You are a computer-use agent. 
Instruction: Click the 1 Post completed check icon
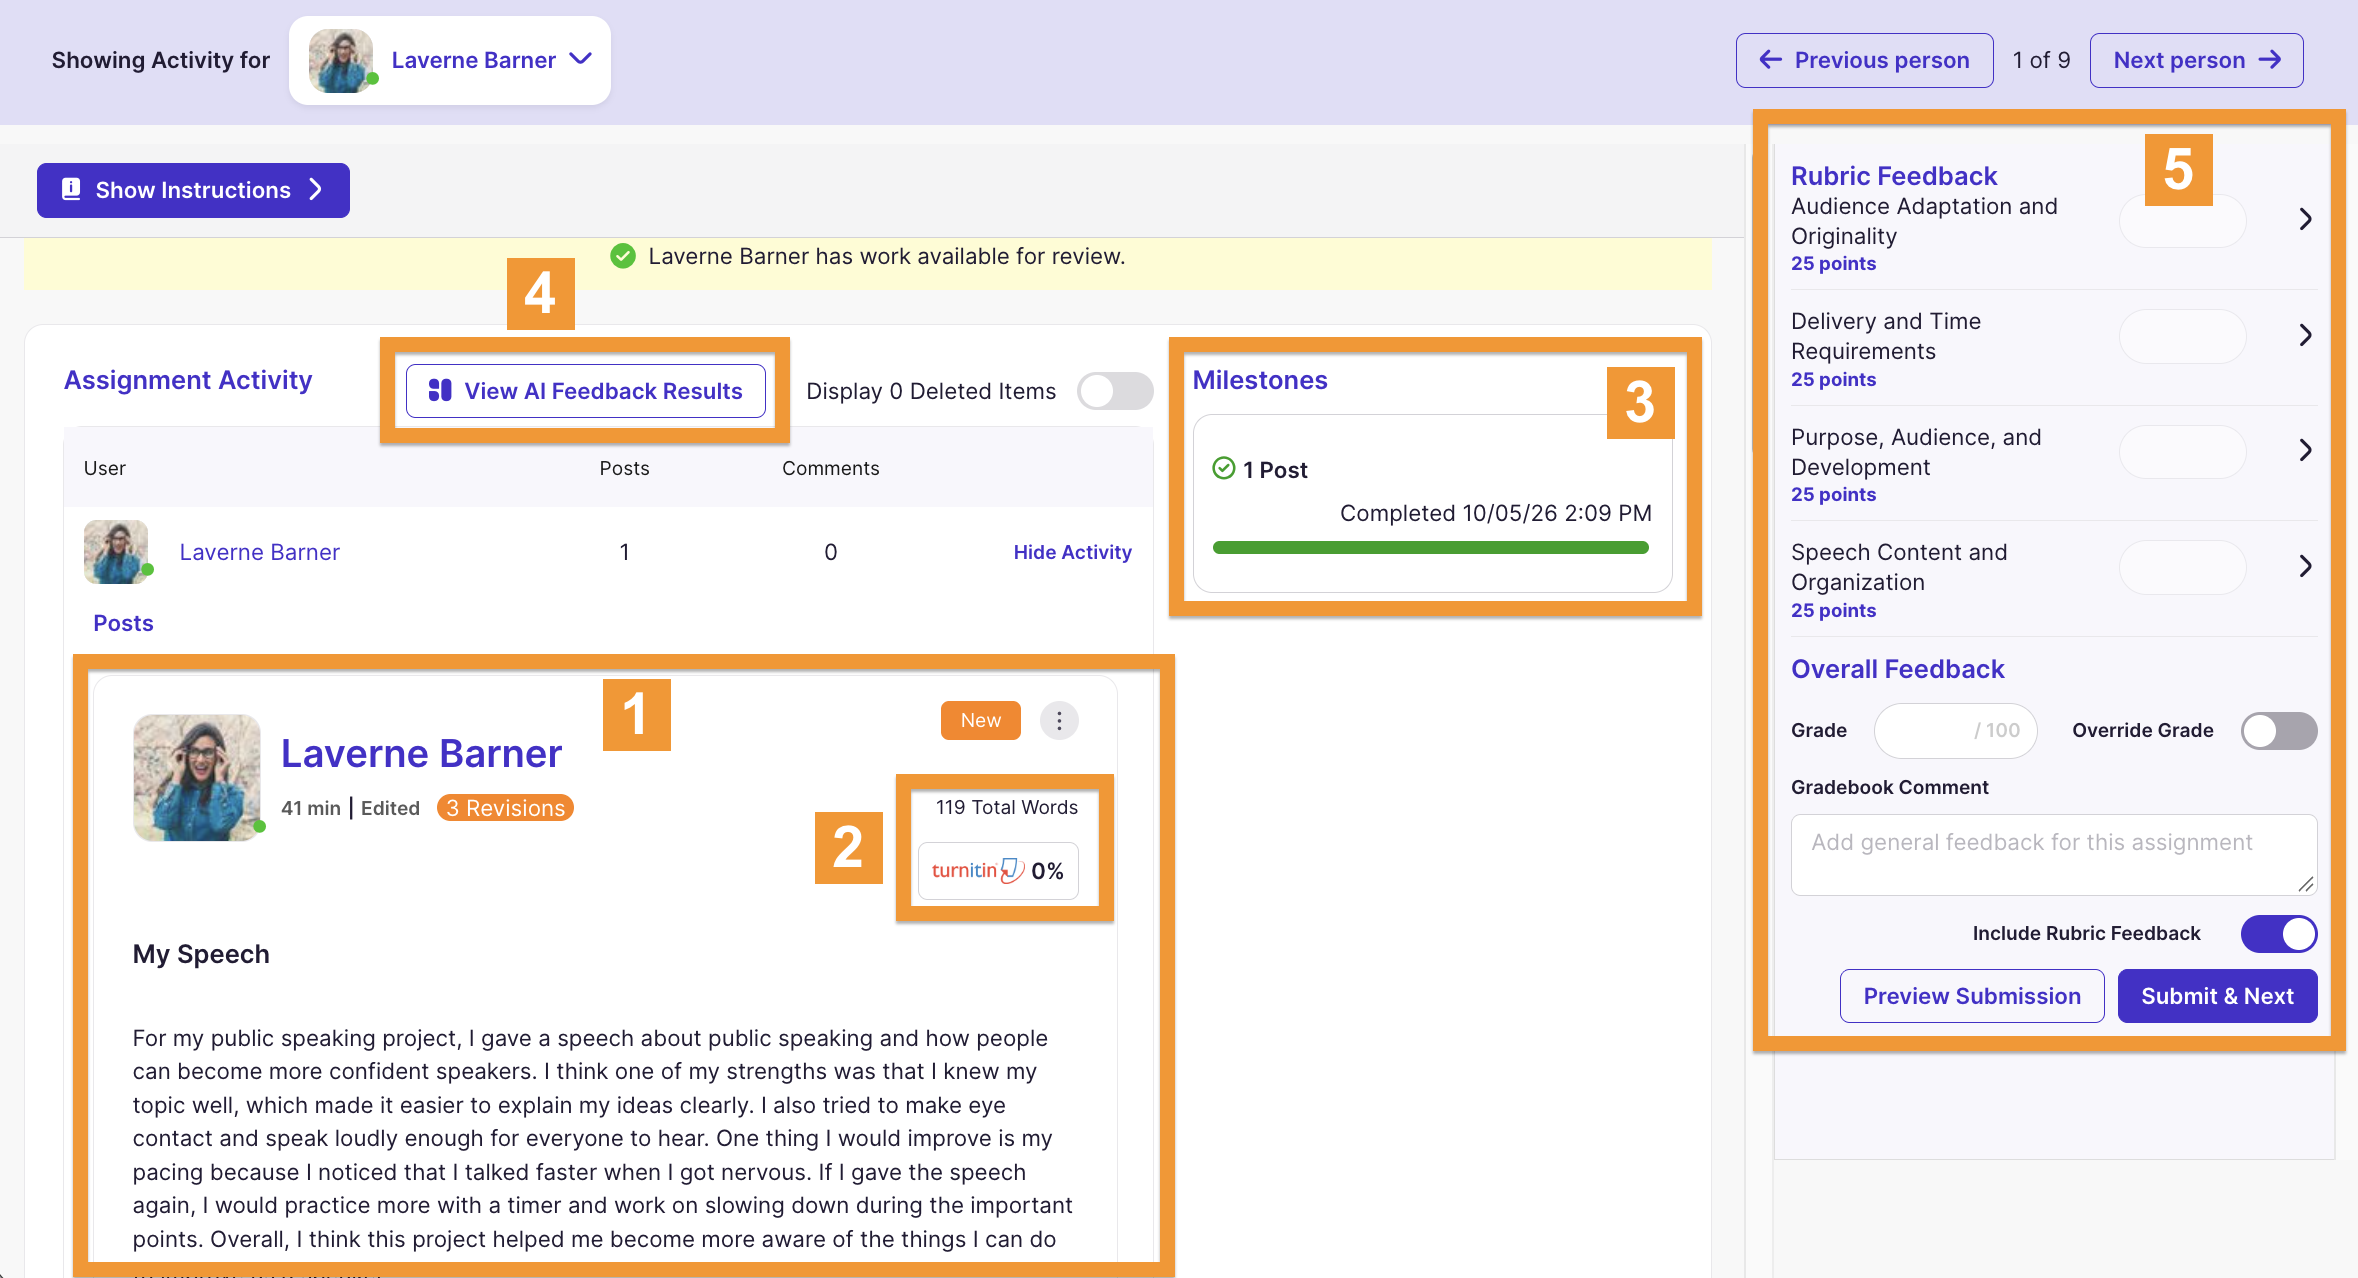pos(1224,468)
